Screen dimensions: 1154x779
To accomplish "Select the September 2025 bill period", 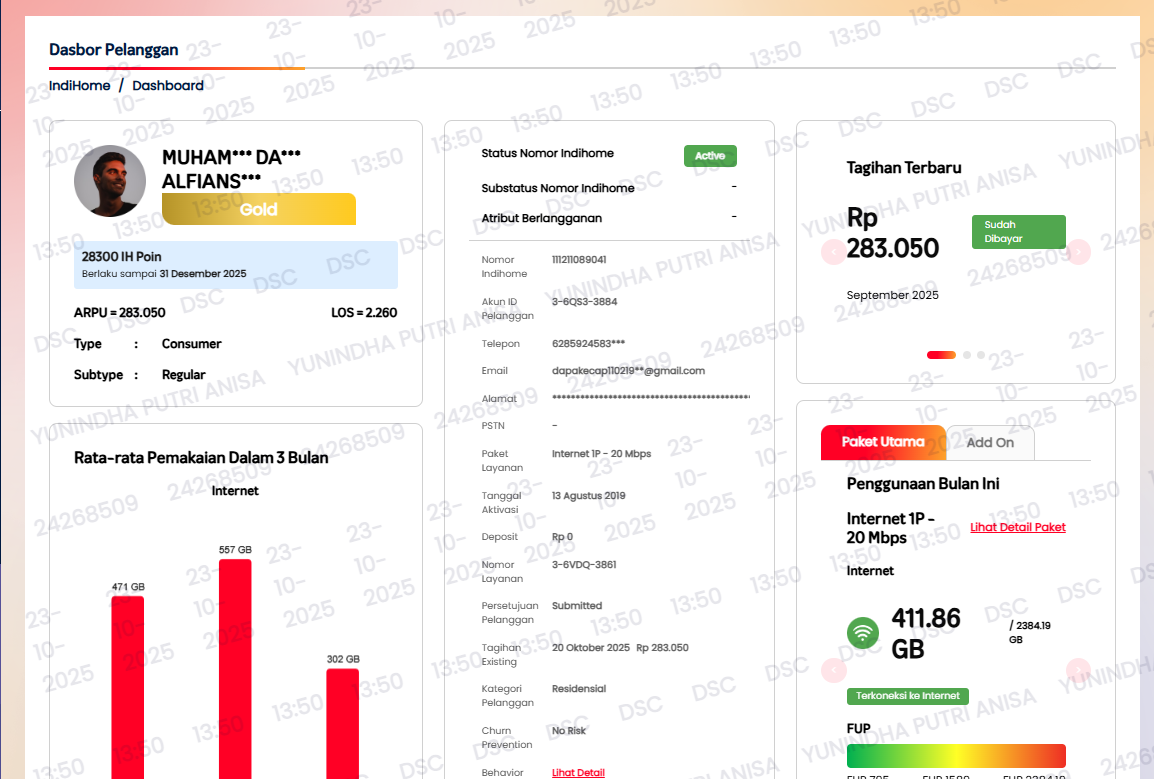I will pyautogui.click(x=893, y=295).
